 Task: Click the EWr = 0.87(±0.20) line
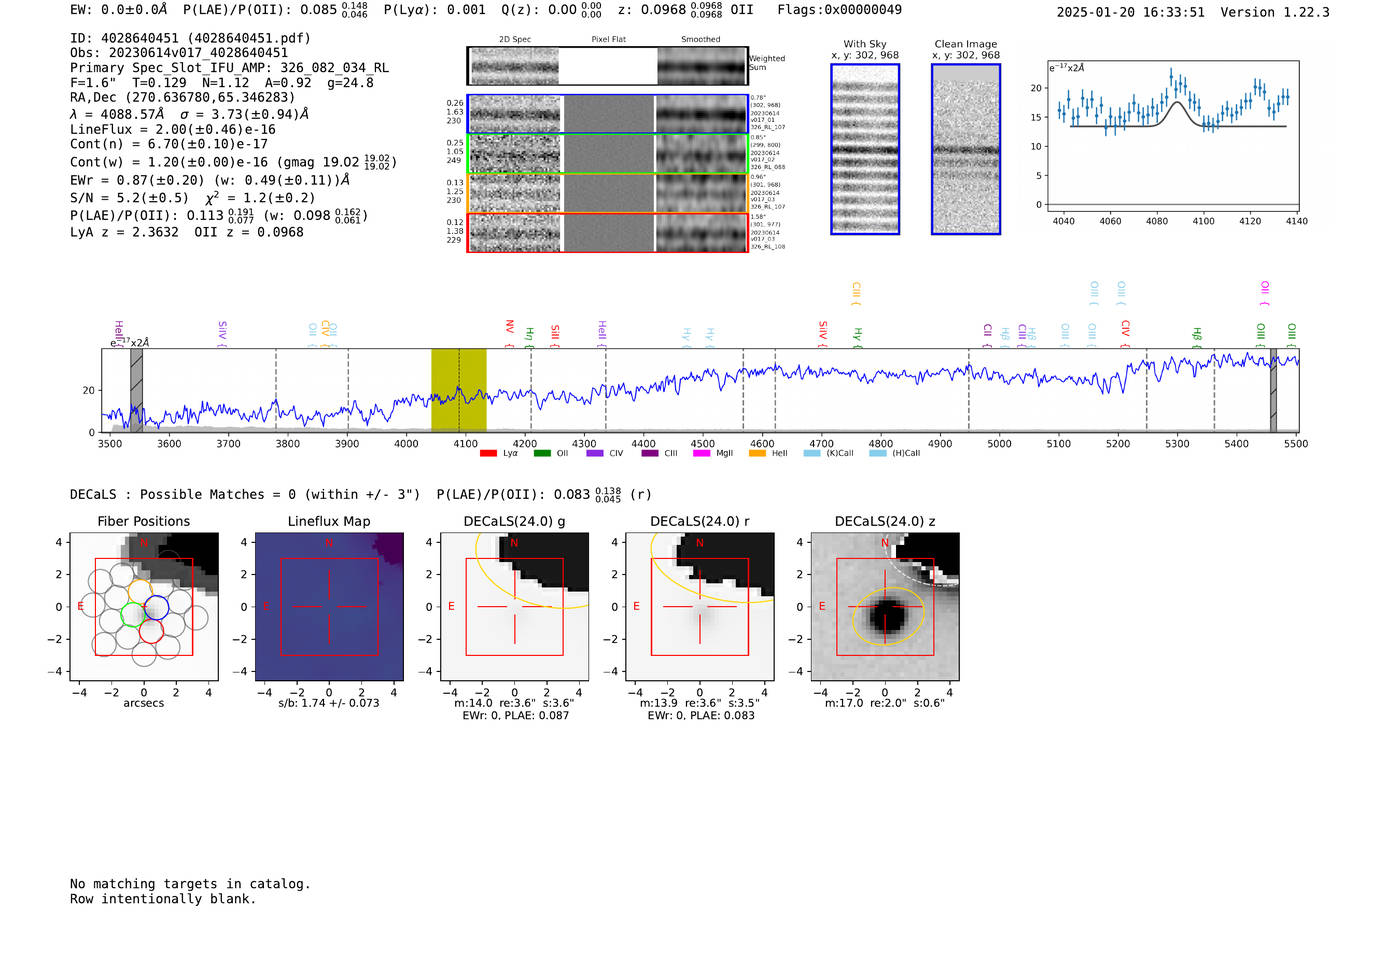click(210, 180)
